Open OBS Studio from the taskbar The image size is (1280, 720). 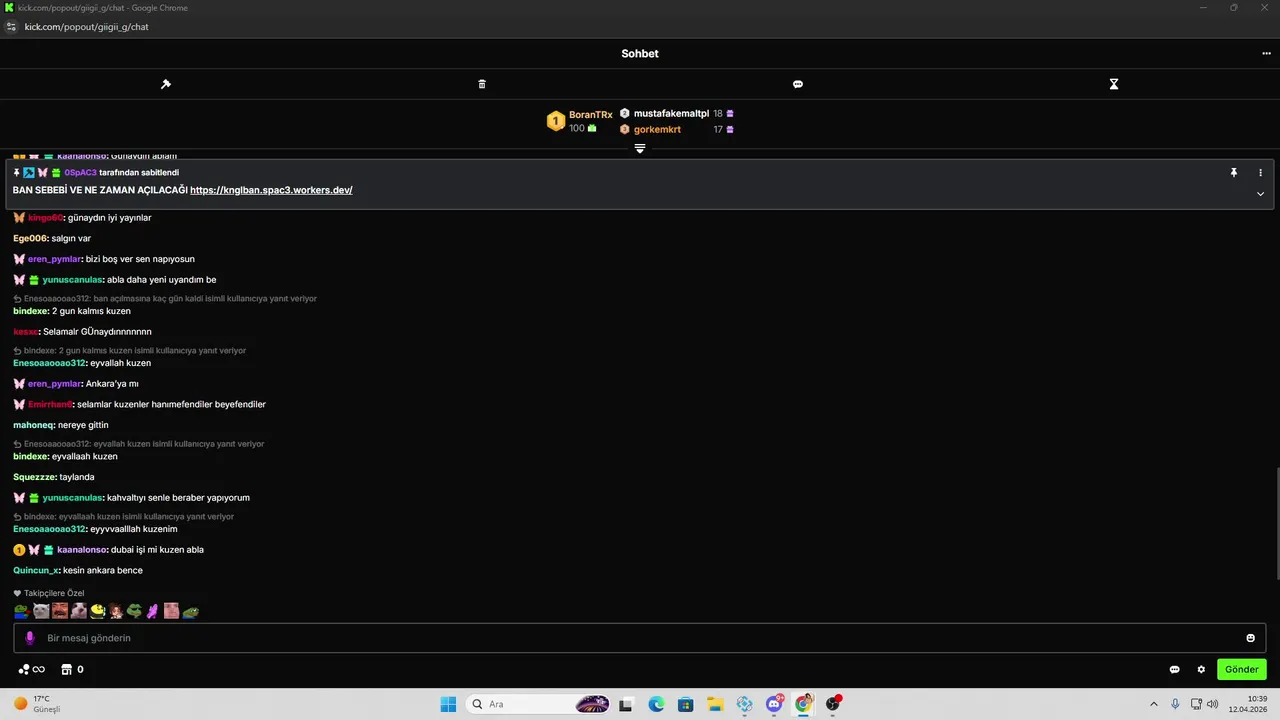[x=833, y=704]
